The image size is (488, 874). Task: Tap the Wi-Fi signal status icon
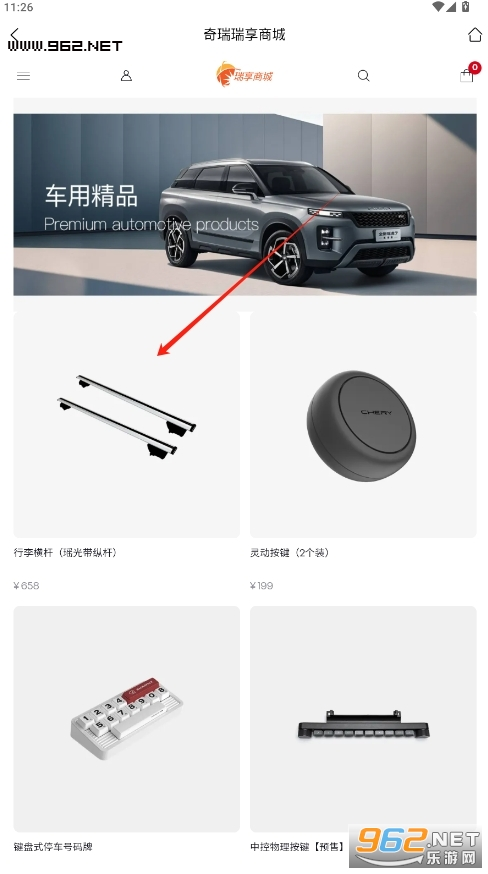tap(438, 7)
